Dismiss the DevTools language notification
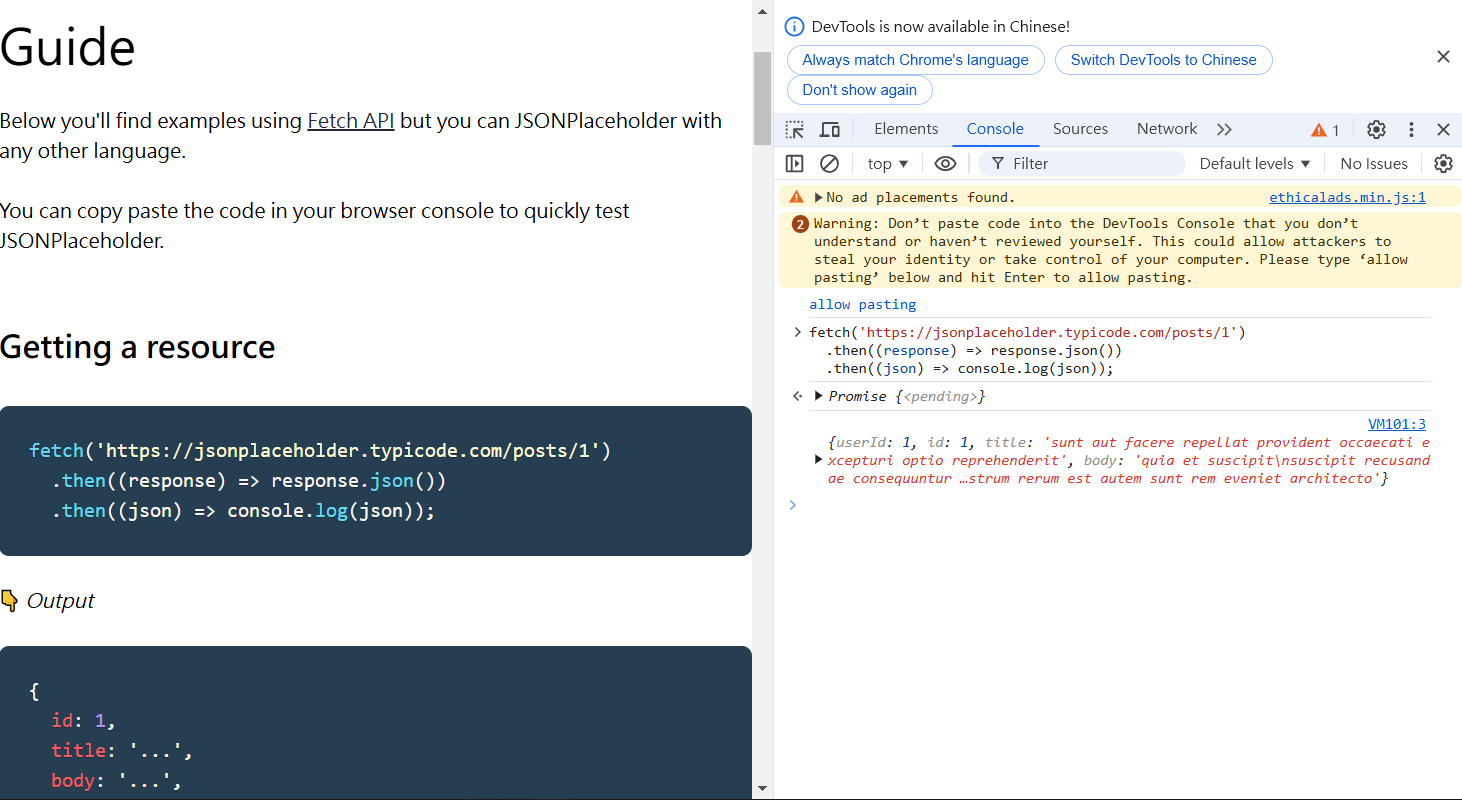1462x800 pixels. (1443, 57)
